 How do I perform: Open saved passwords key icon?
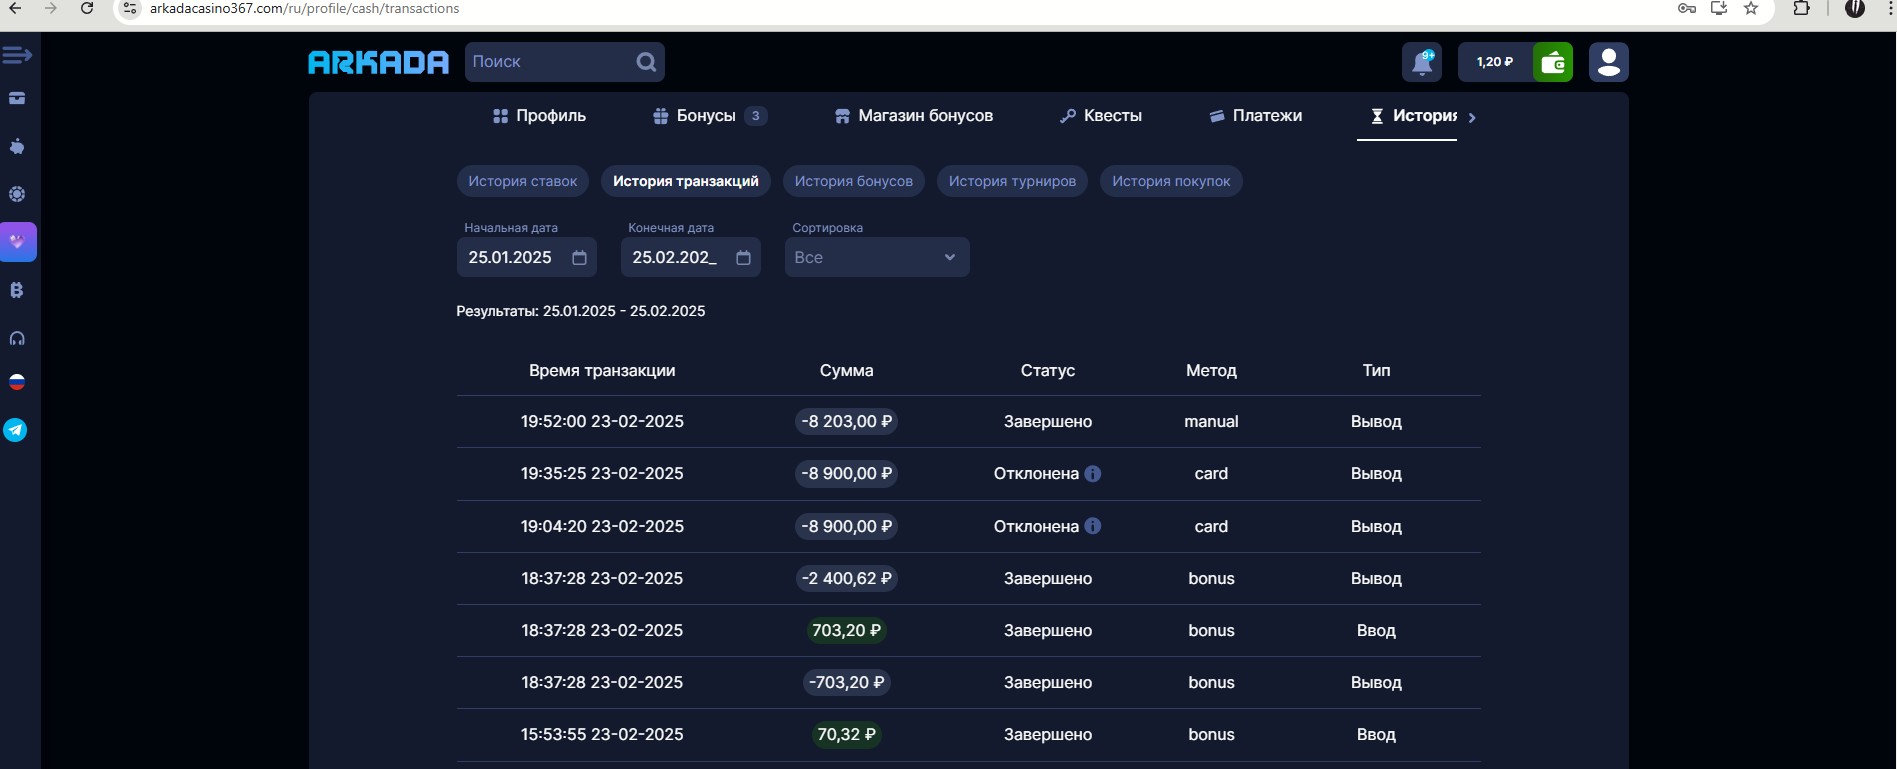pyautogui.click(x=1687, y=8)
